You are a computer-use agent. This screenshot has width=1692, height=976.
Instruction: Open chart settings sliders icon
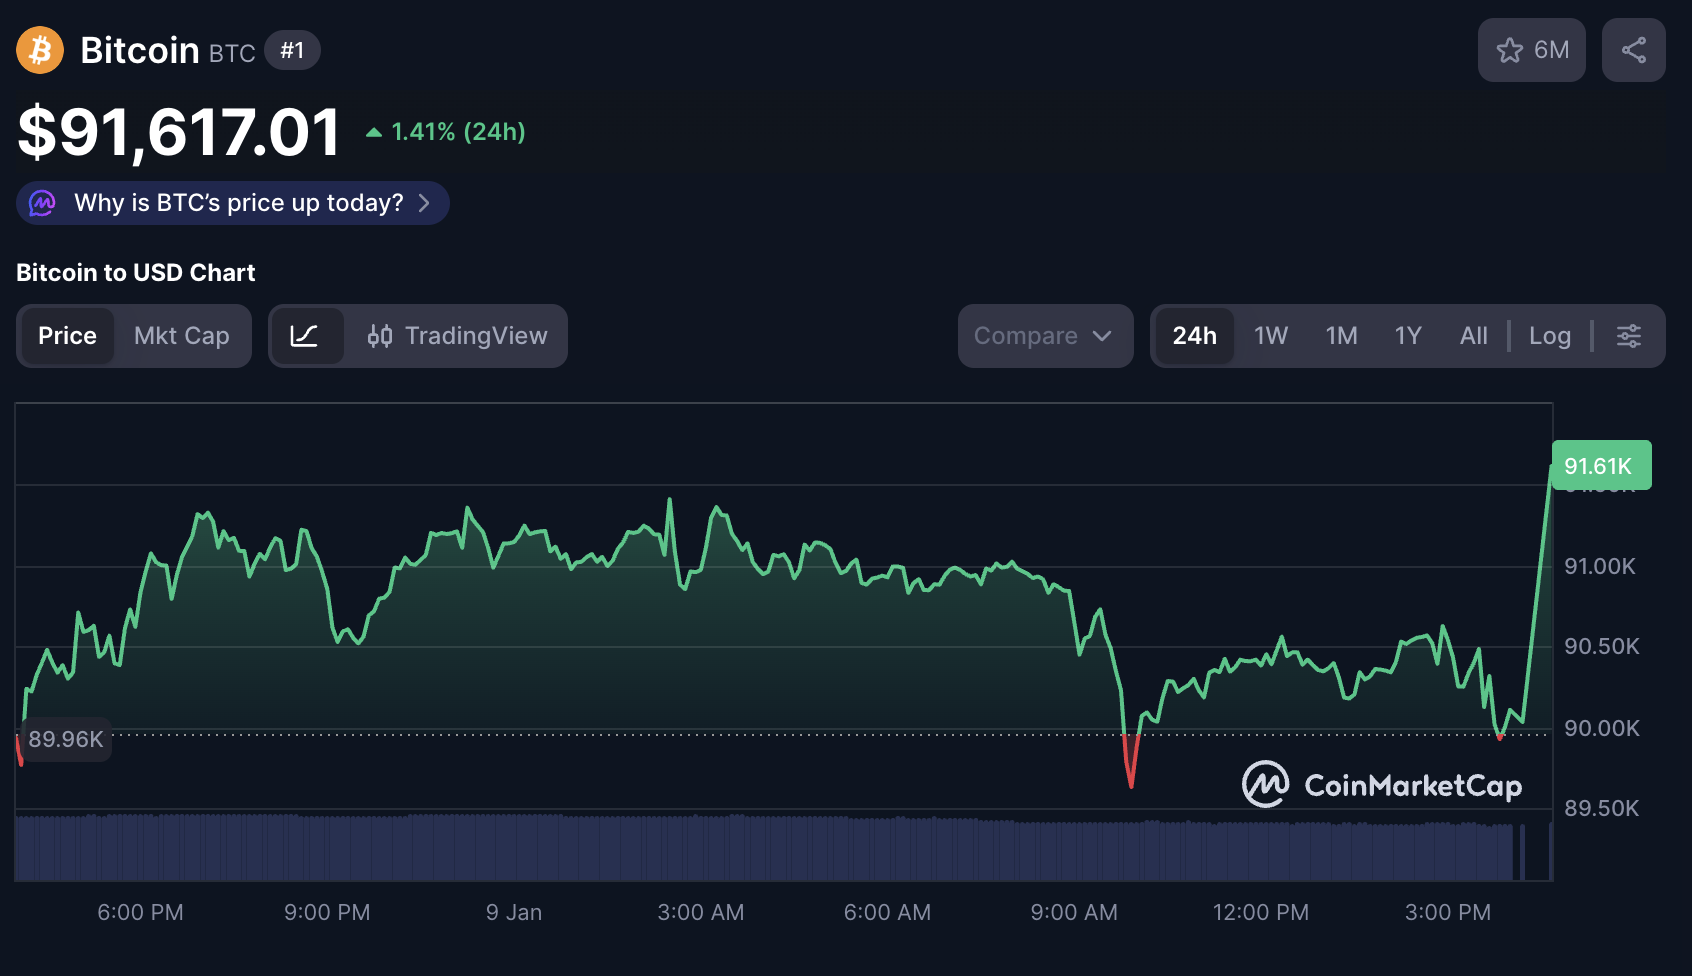coord(1629,336)
